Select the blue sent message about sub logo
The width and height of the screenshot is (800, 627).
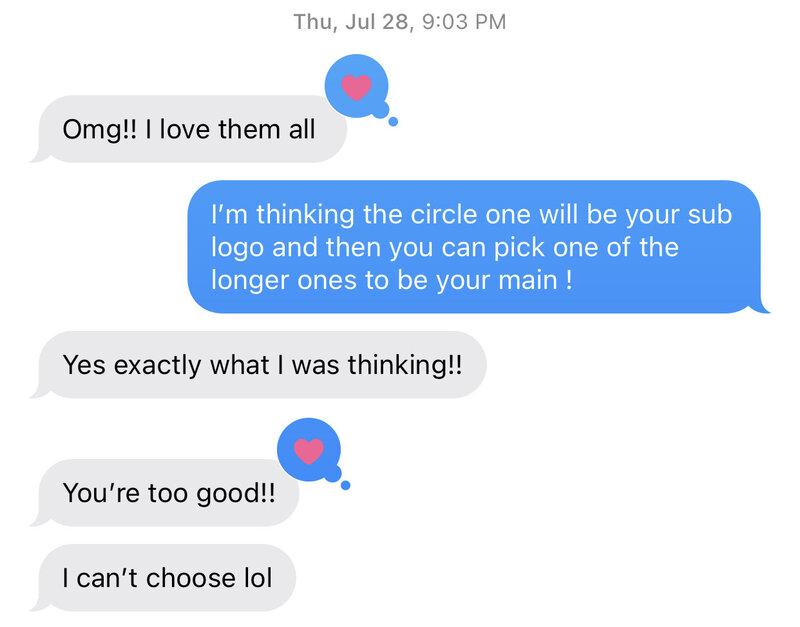pos(479,247)
